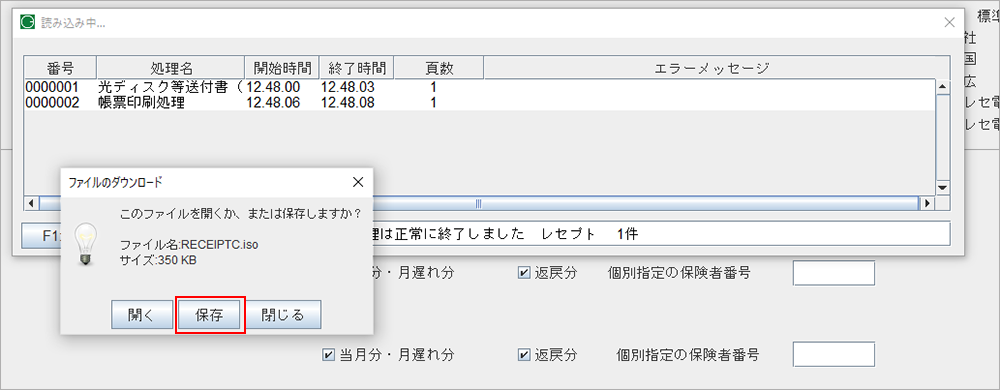Click the 保存 button in download dialog
Image resolution: width=1000 pixels, height=390 pixels.
coord(210,315)
